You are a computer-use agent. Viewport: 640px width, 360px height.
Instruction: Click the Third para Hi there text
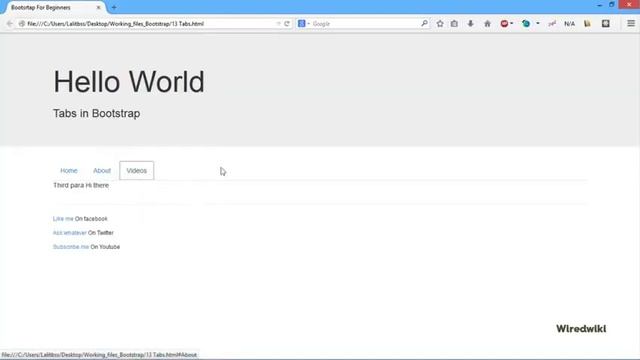[81, 185]
